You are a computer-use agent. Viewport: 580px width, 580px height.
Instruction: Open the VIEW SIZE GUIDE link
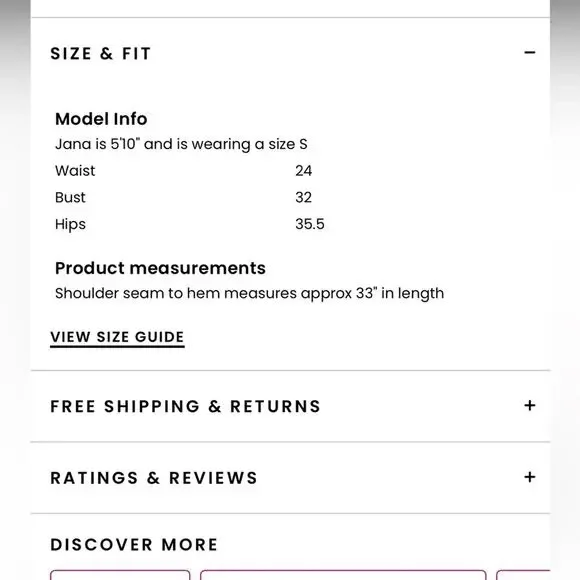117,338
